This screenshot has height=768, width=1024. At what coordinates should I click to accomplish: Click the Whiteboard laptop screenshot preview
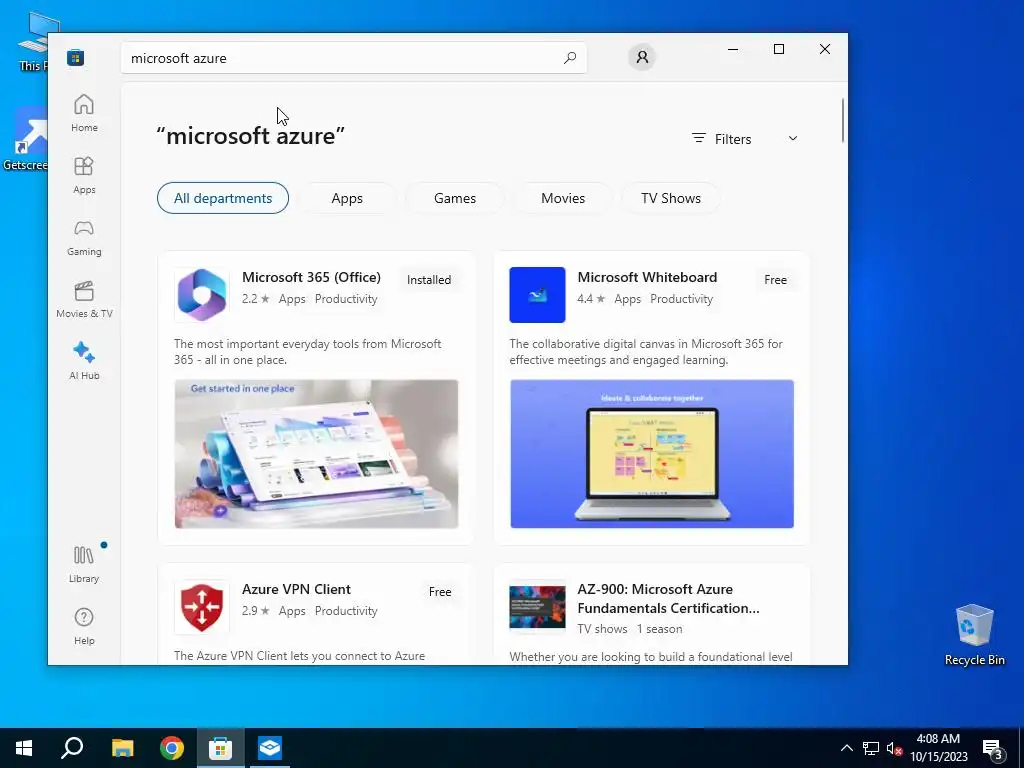coord(652,454)
